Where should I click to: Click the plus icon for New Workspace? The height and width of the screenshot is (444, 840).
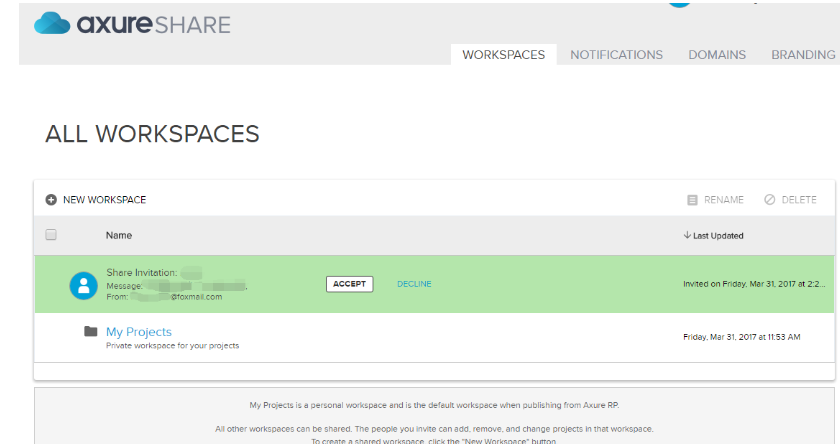click(51, 200)
